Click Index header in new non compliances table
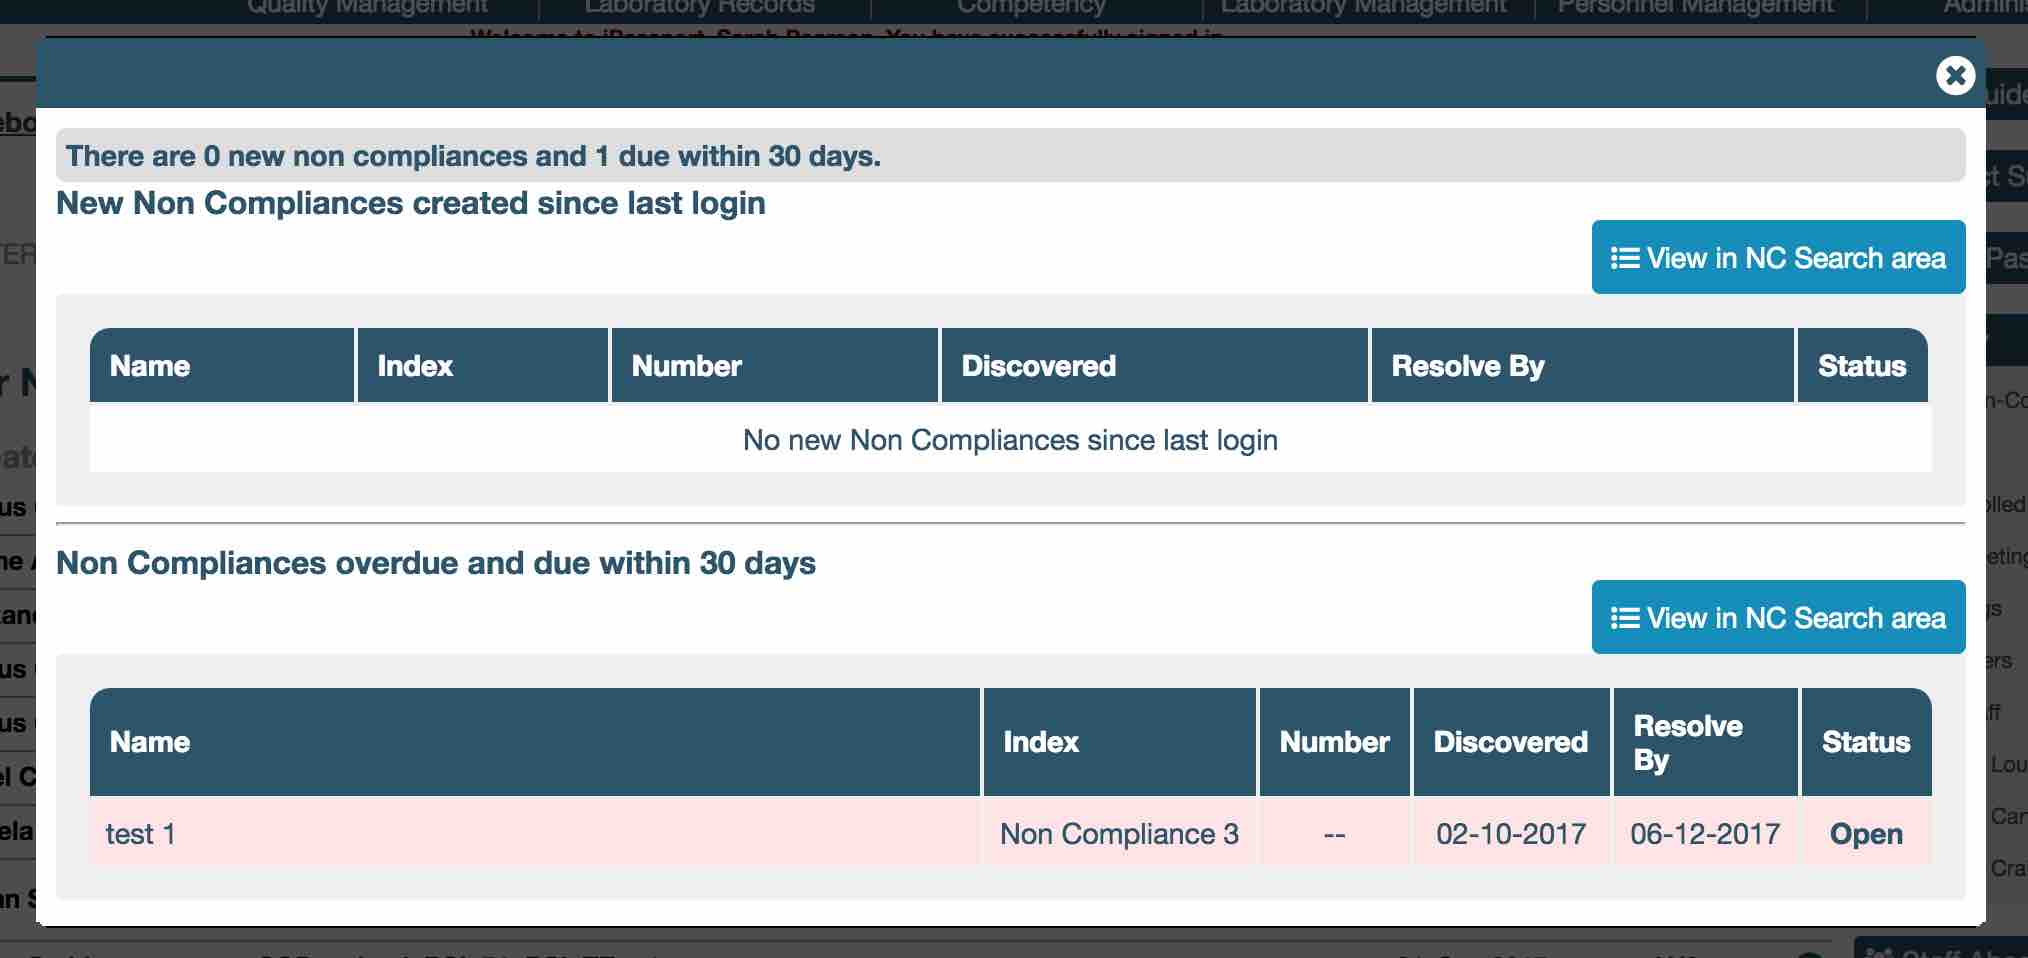The height and width of the screenshot is (958, 2028). coord(483,365)
